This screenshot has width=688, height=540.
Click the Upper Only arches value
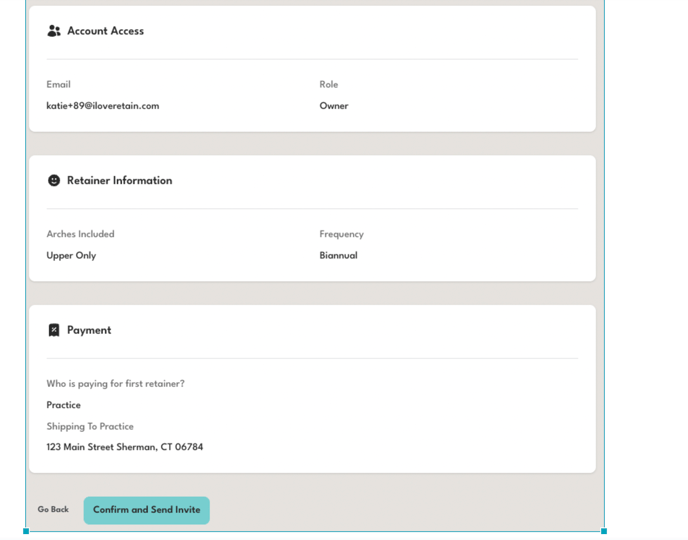71,256
